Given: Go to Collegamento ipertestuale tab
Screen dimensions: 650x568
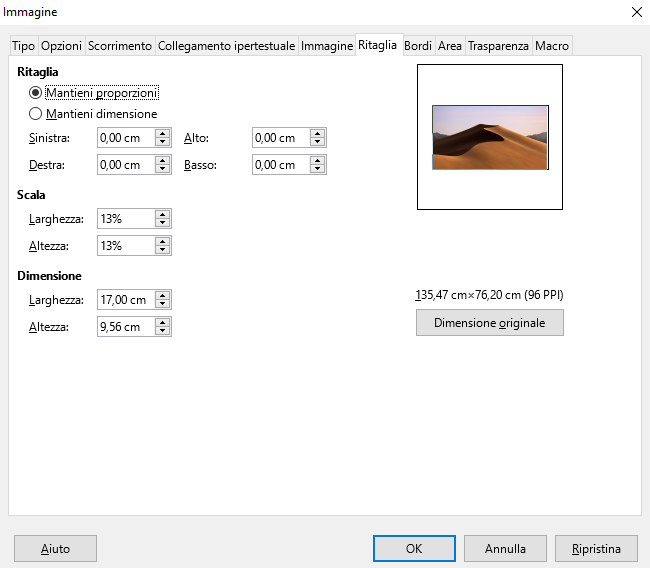Looking at the screenshot, I should pyautogui.click(x=226, y=46).
